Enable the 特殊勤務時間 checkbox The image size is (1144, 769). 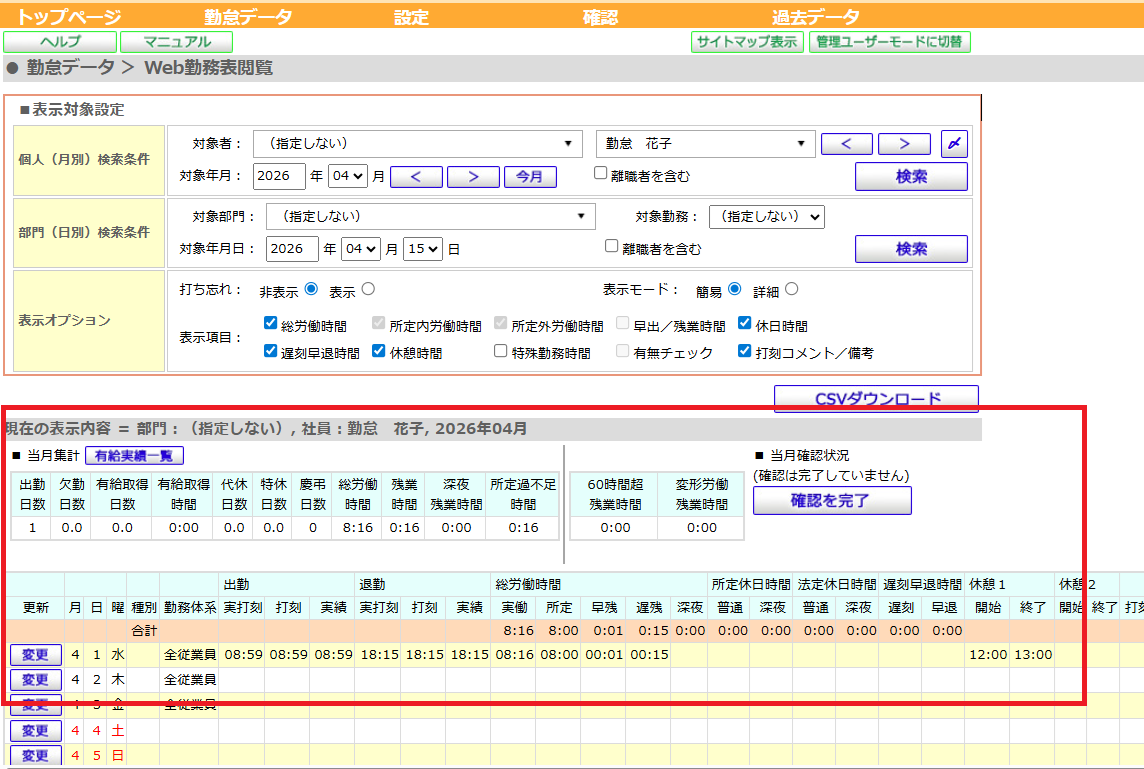[x=501, y=352]
